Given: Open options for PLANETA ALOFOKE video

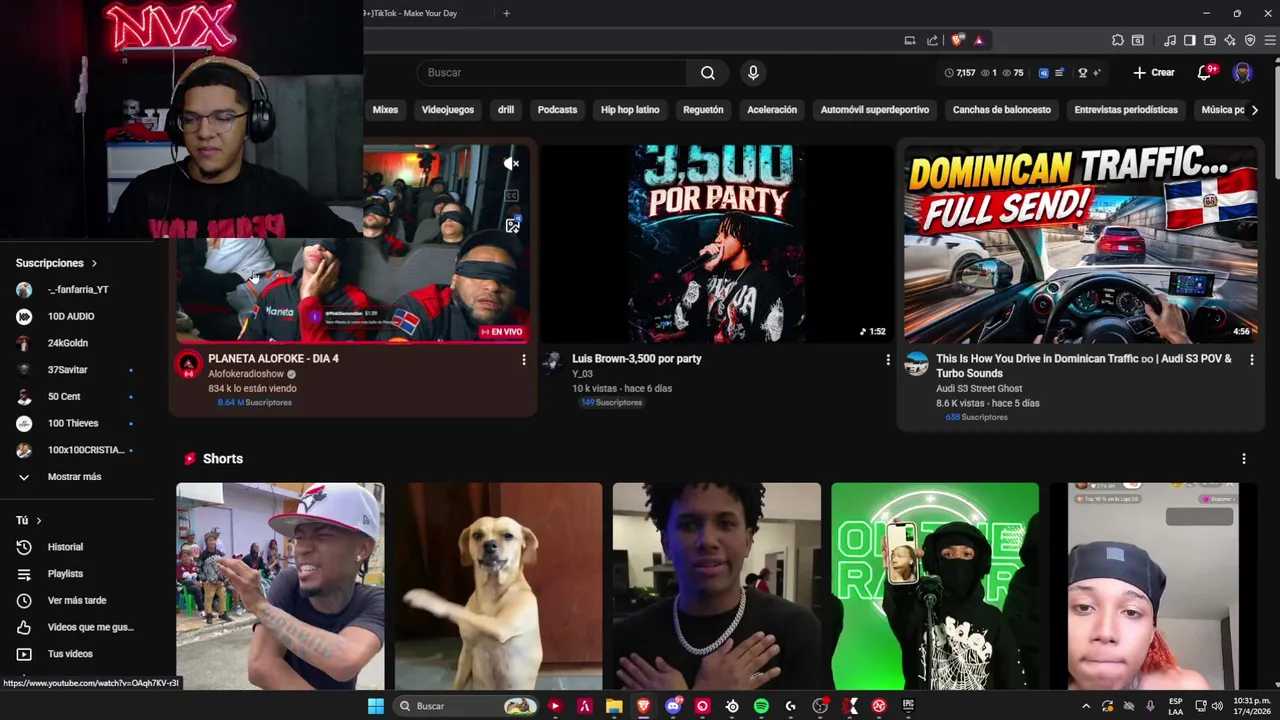Looking at the screenshot, I should [523, 359].
